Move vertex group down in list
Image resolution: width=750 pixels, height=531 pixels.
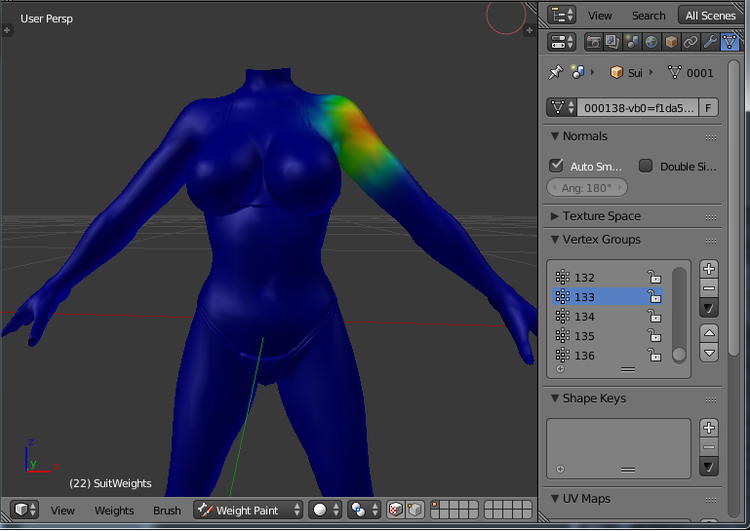(x=709, y=353)
